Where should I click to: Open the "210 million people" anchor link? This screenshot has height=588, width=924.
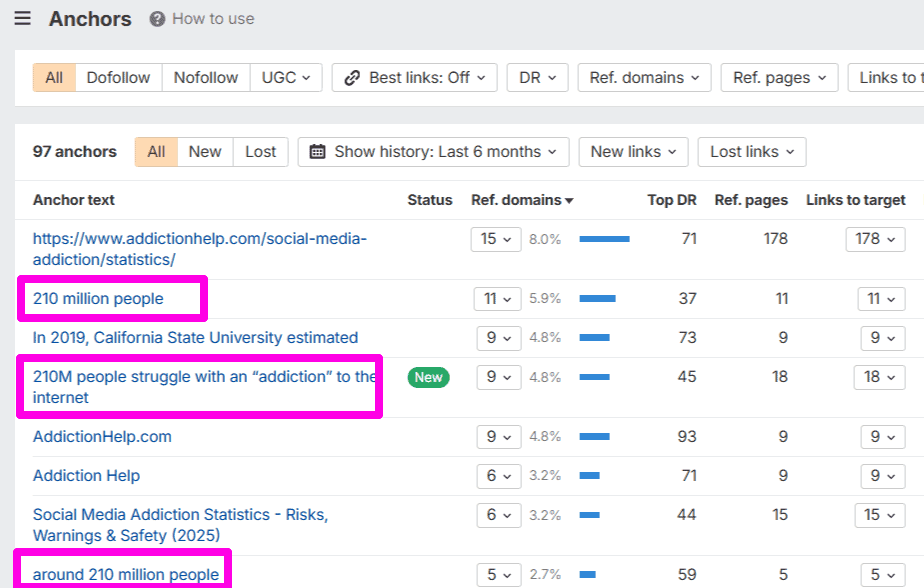(97, 298)
